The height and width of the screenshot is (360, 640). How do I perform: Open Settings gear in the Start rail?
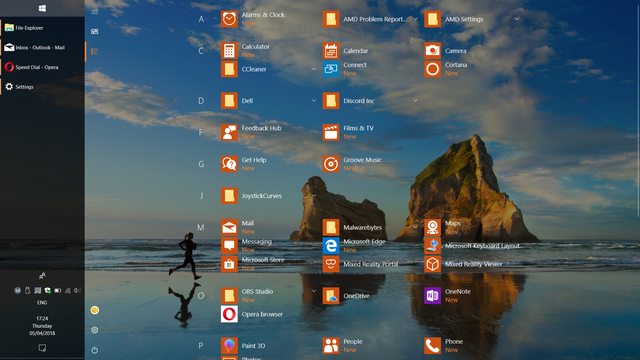[95, 330]
